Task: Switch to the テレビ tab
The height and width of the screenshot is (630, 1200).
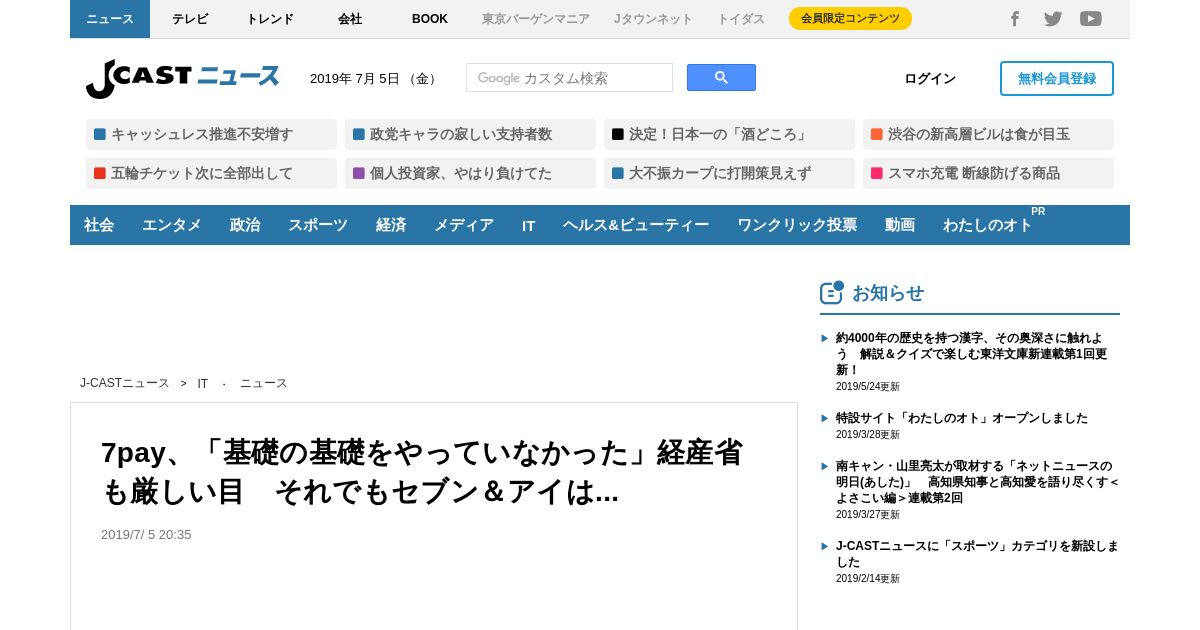Action: click(x=190, y=19)
